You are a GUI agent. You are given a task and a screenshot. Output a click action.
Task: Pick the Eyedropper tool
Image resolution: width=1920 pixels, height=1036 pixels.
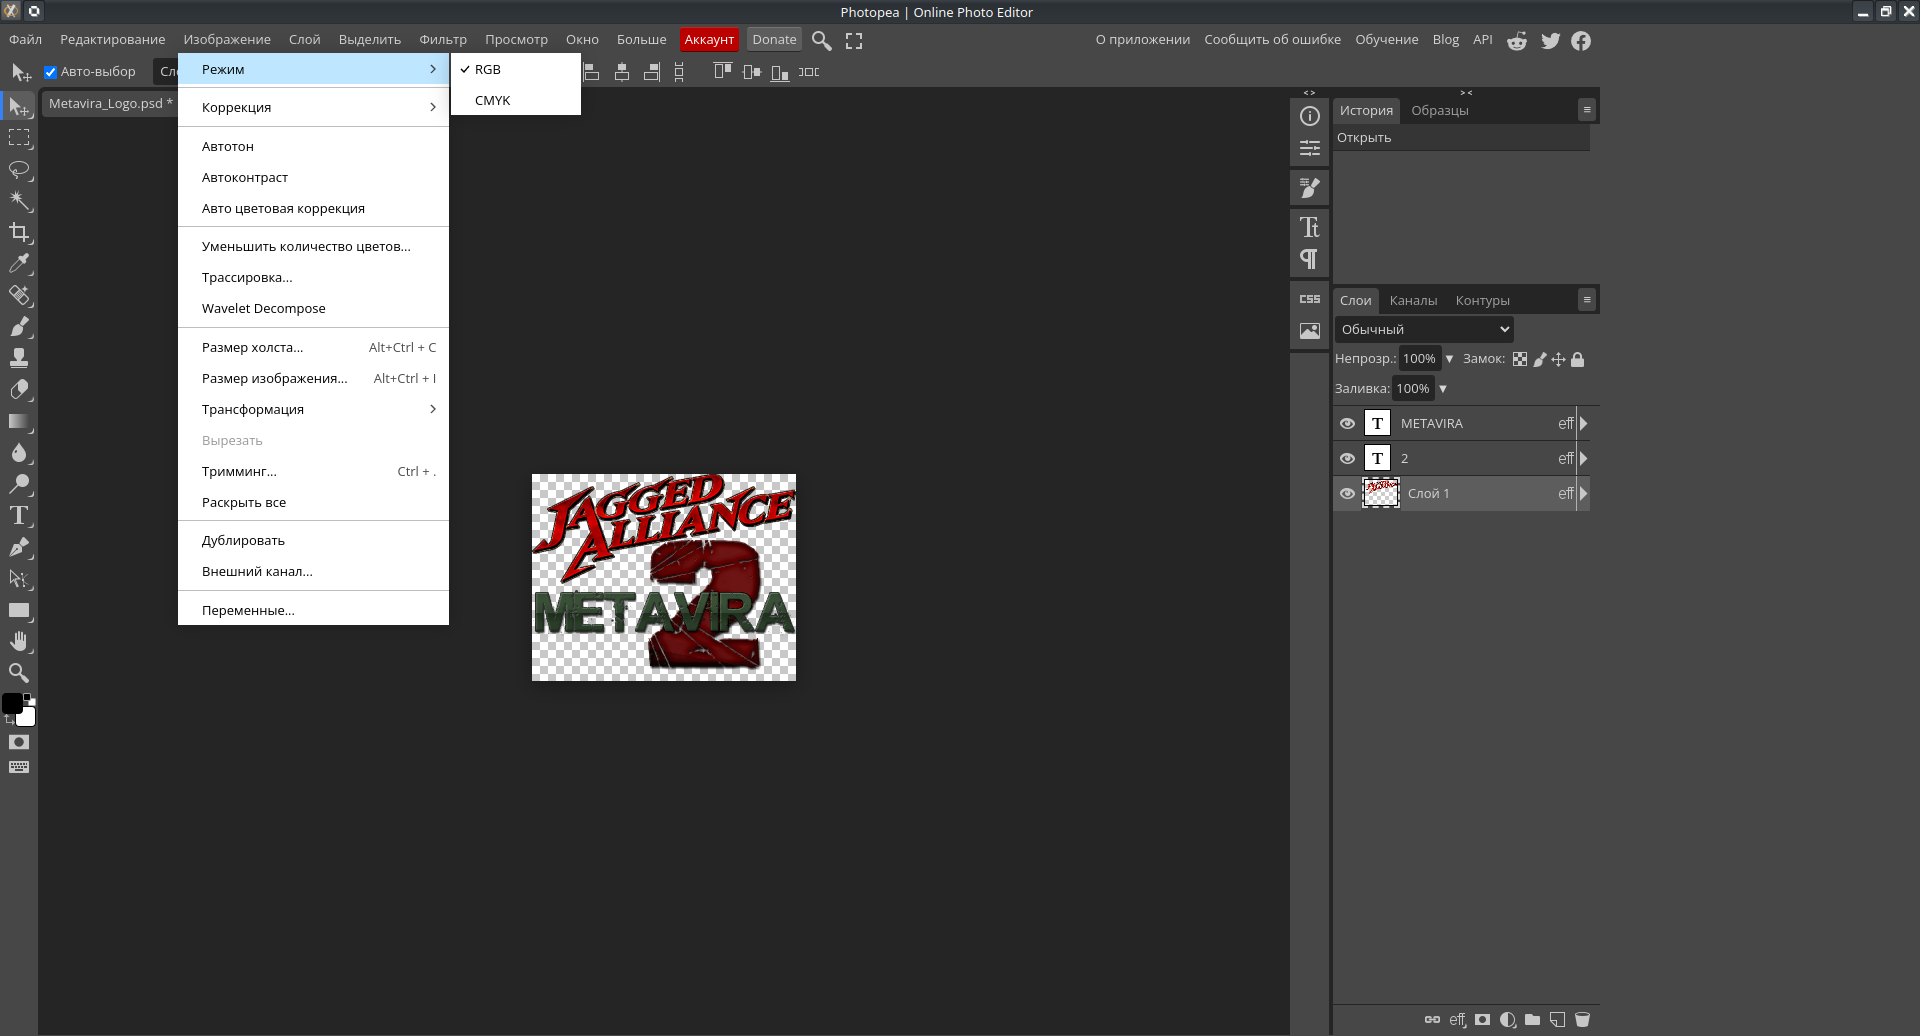click(19, 264)
